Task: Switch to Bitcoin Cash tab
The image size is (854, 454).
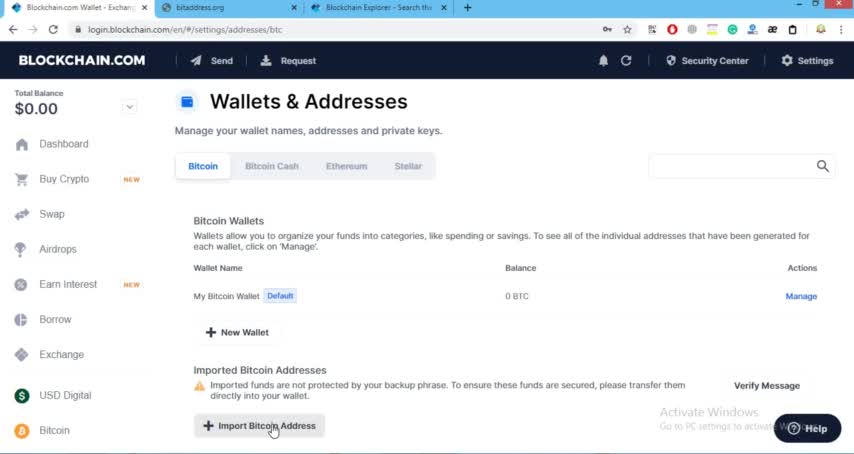Action: point(272,166)
